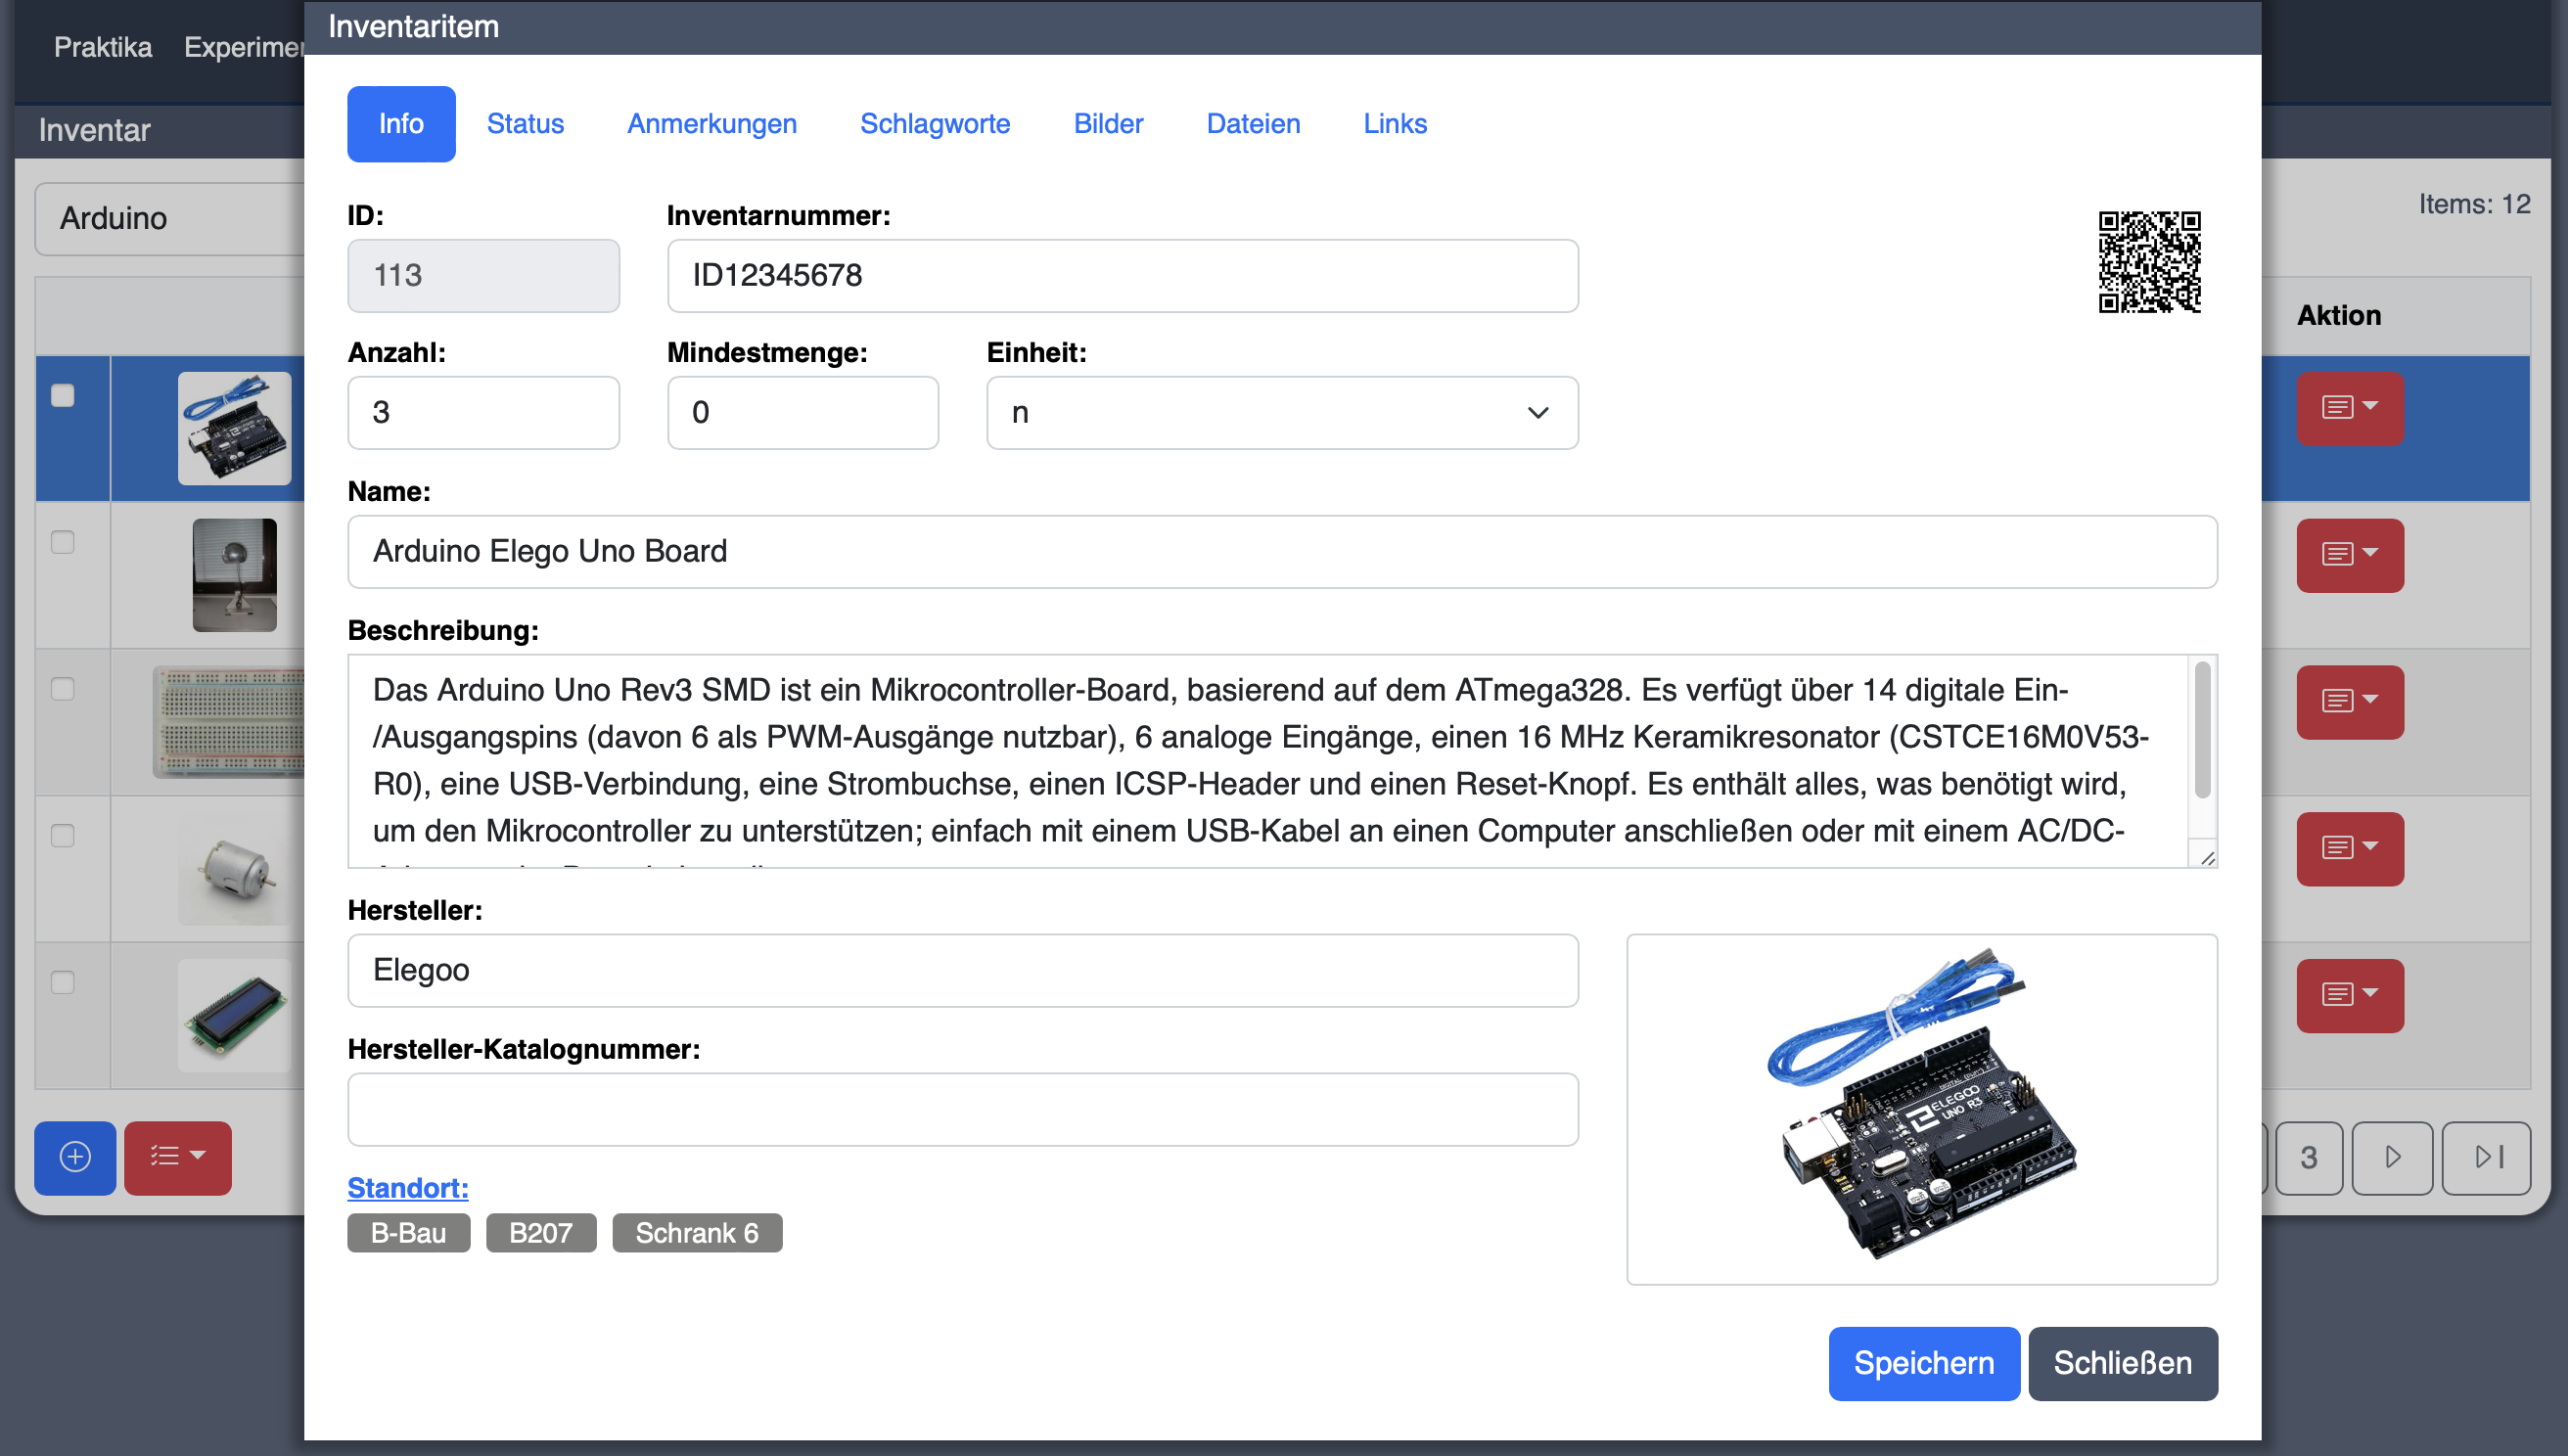This screenshot has height=1456, width=2568.
Task: Click the Mindestmenge field
Action: 803,413
